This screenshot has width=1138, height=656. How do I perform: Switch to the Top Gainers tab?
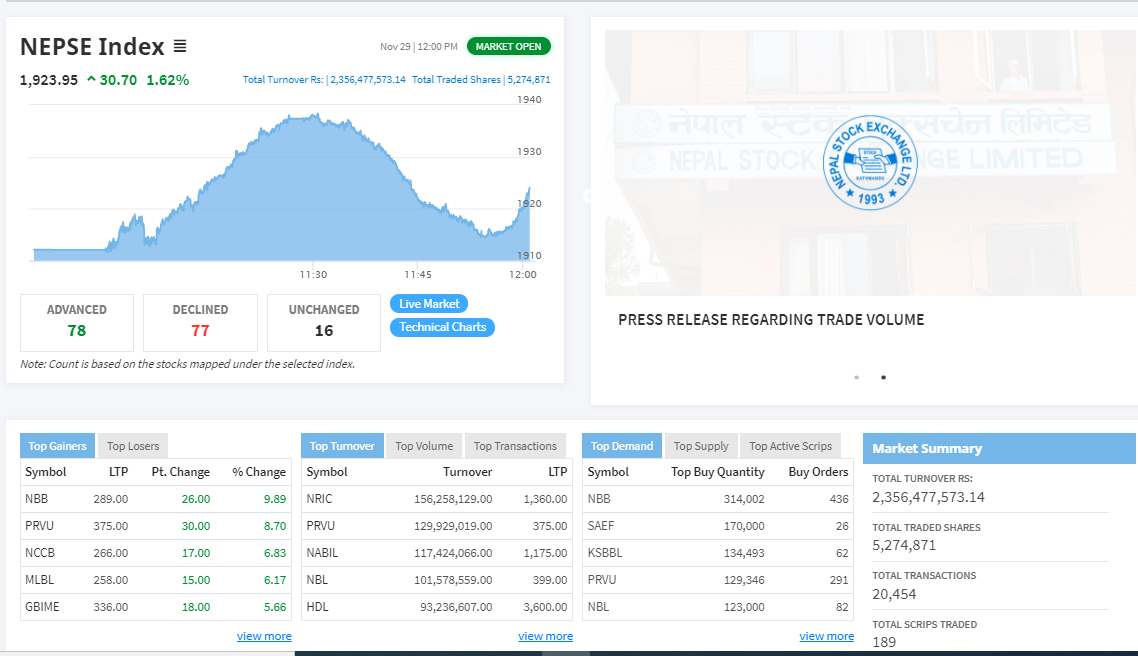[x=57, y=446]
